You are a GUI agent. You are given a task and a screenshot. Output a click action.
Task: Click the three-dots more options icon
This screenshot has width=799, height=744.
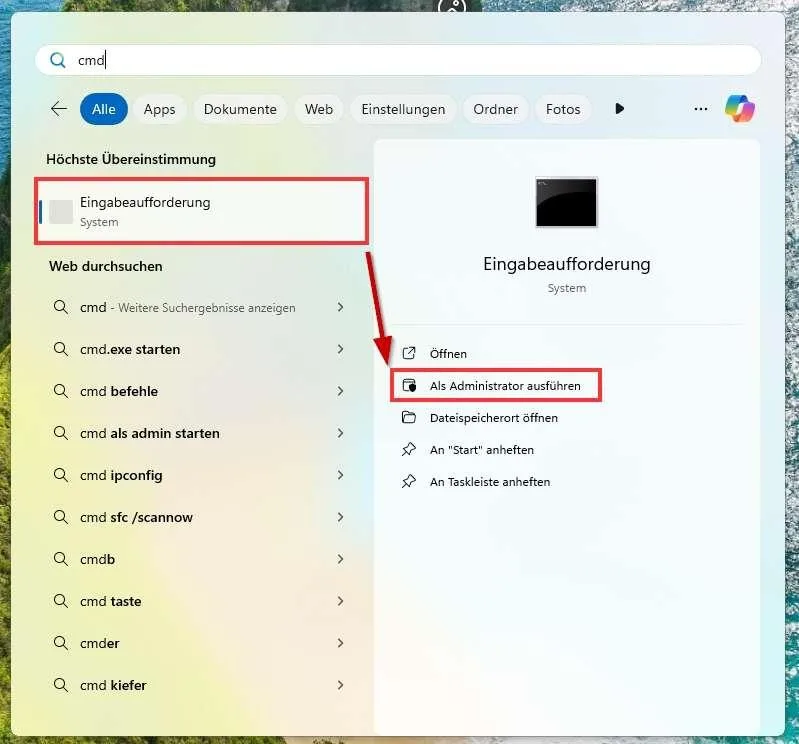[701, 109]
